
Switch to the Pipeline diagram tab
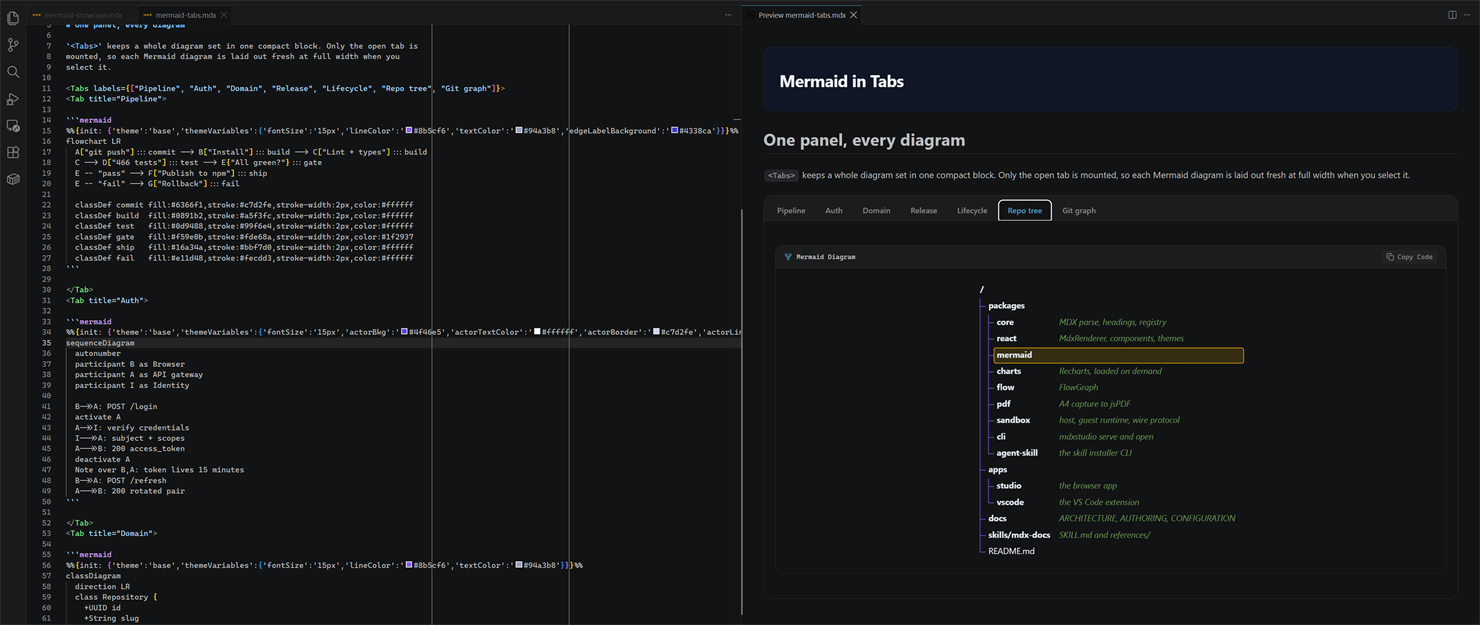(x=791, y=211)
